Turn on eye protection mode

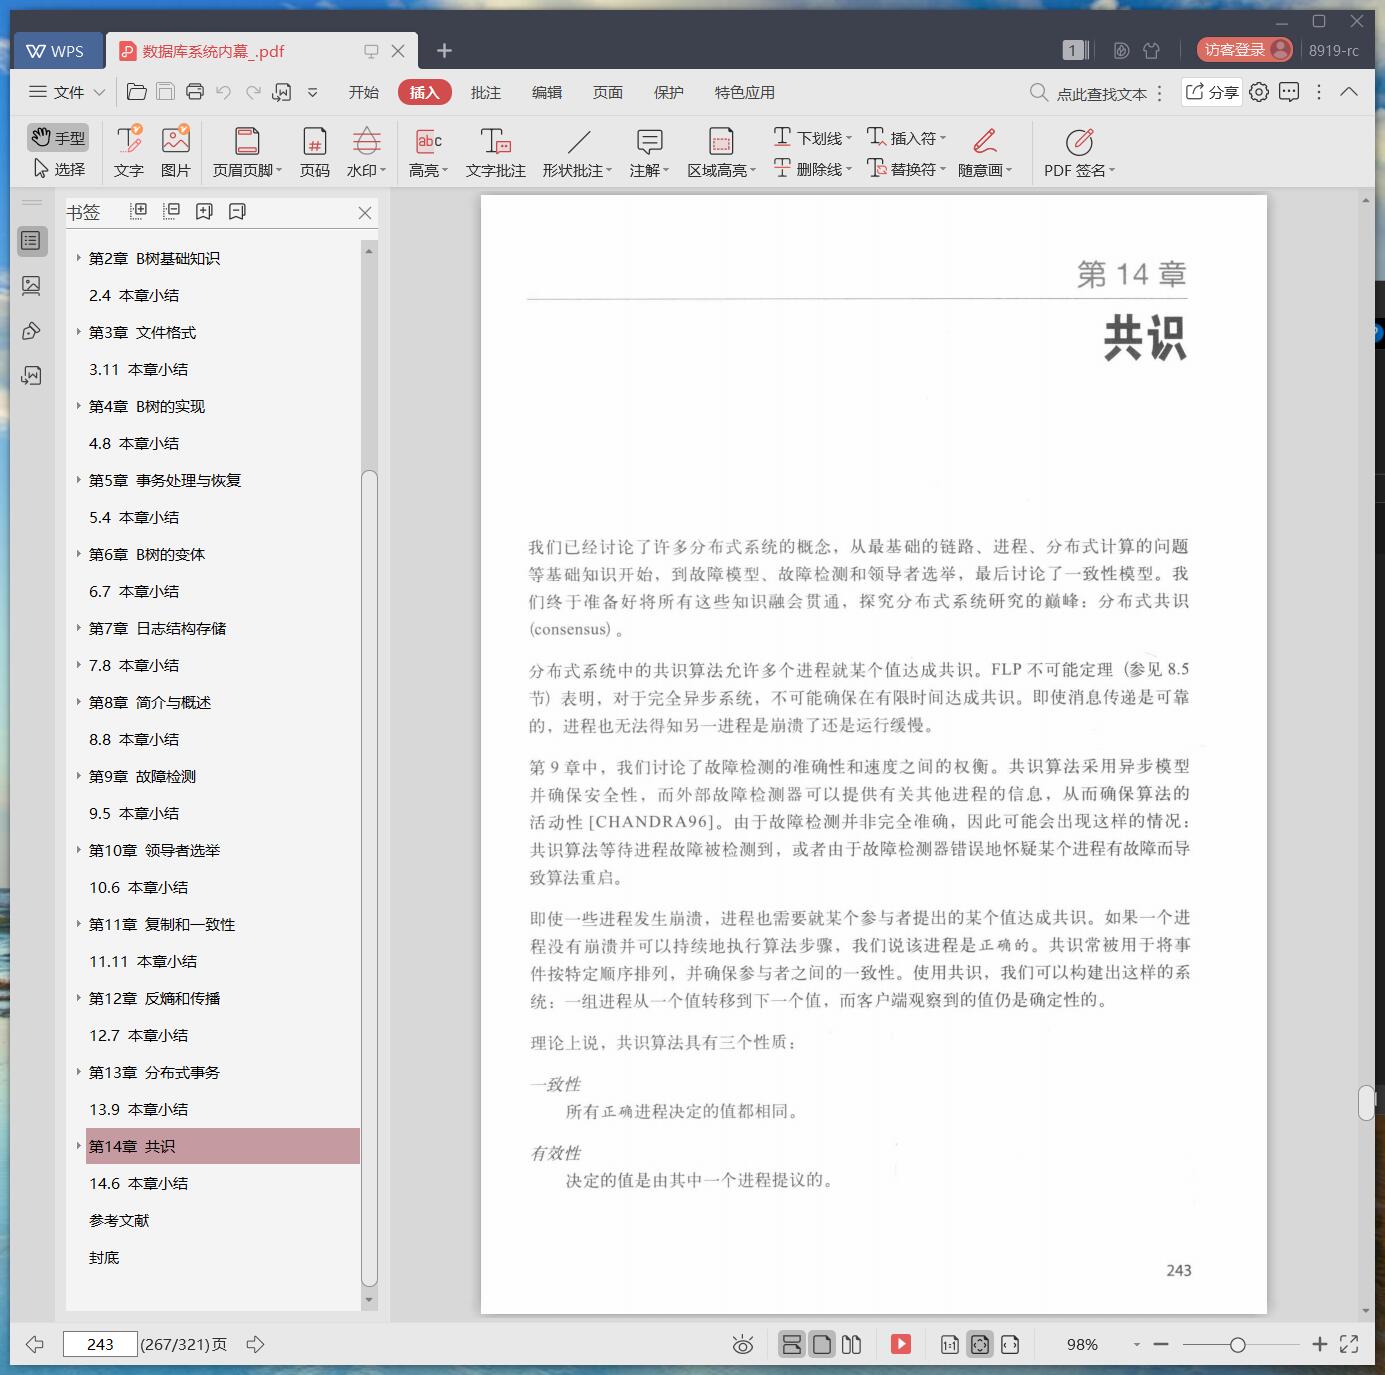point(743,1345)
